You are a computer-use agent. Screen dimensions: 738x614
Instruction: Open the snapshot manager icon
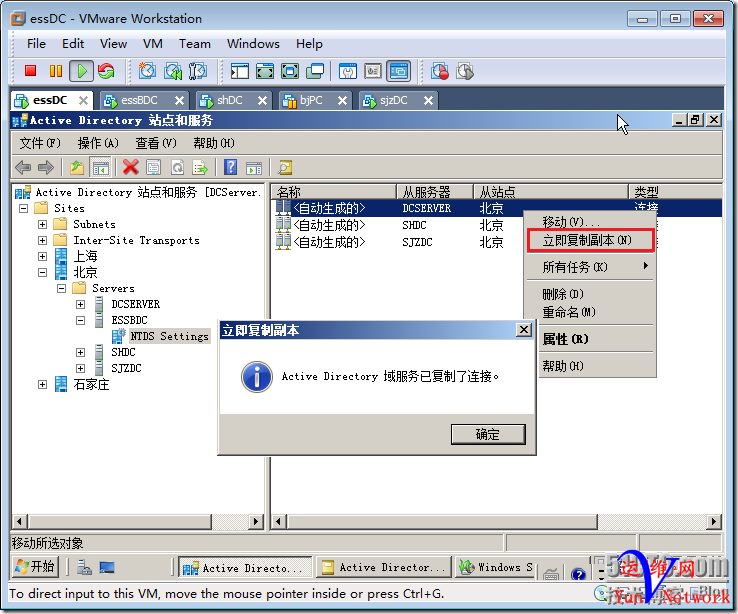click(198, 71)
